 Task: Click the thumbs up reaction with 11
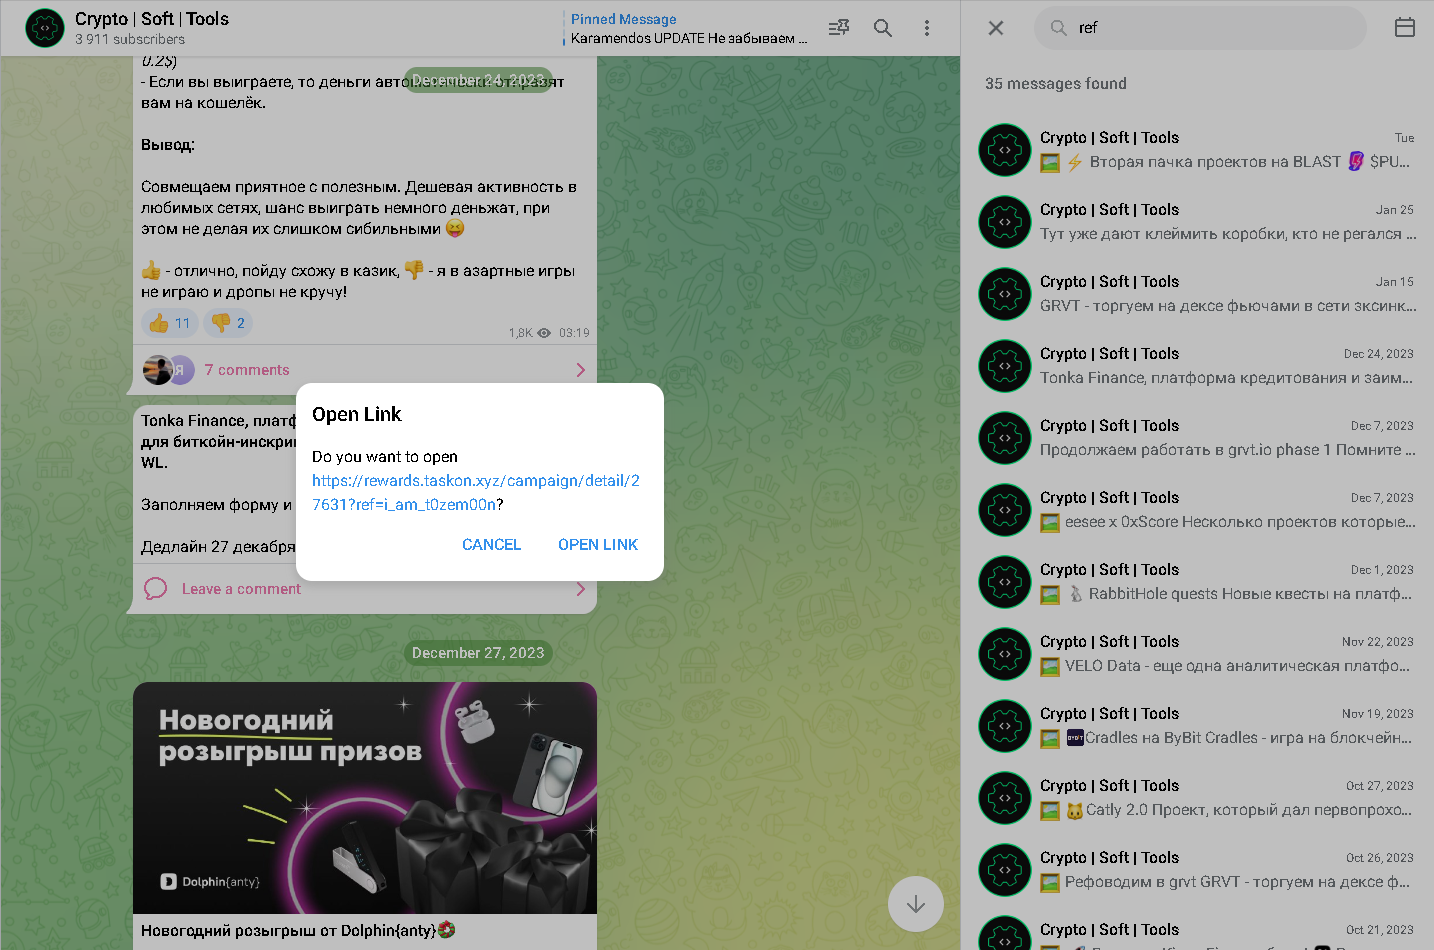click(170, 323)
